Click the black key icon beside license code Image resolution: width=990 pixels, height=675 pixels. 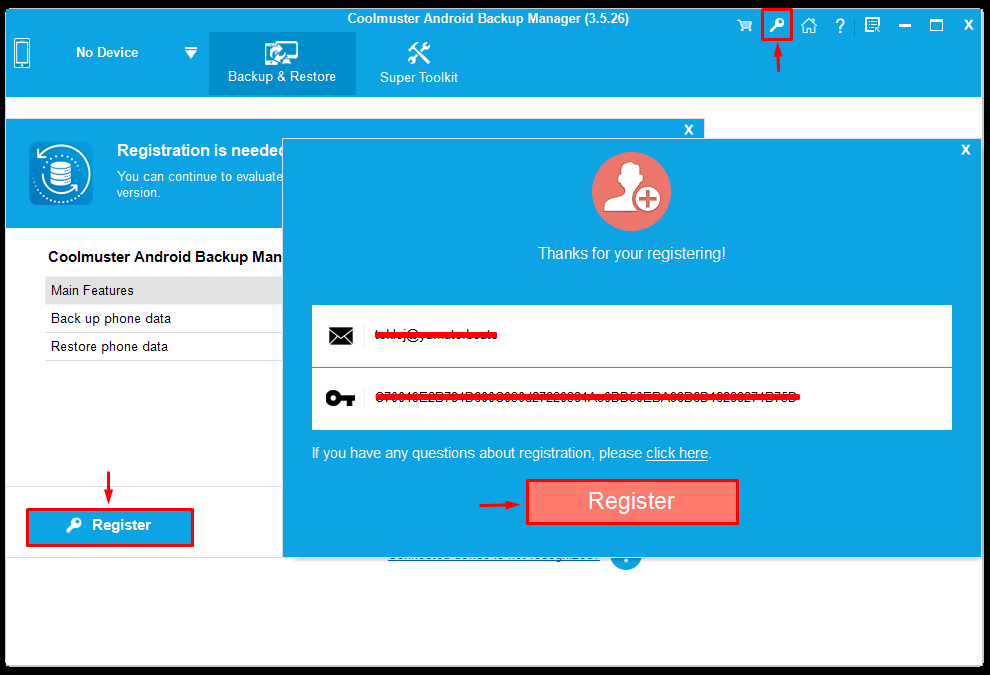pos(341,398)
